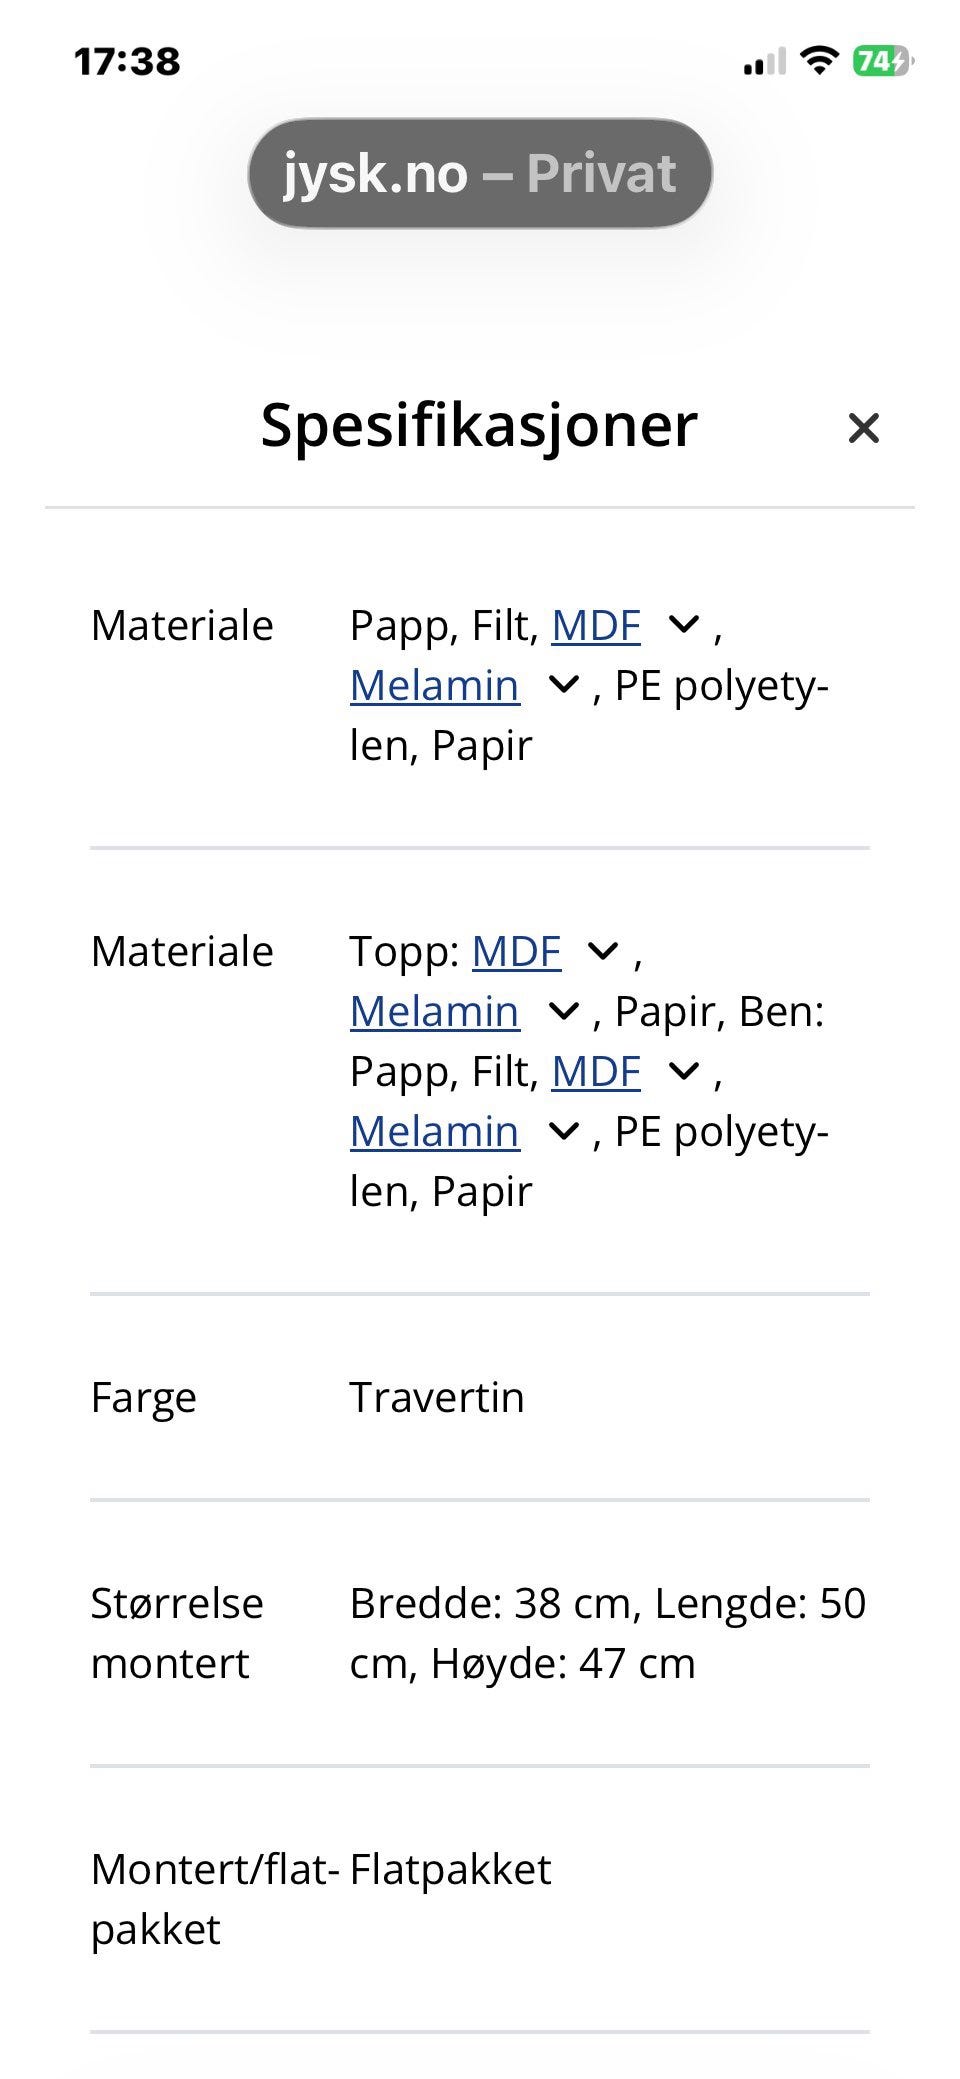Tap the Flatpakket value text
Viewport: 960px width, 2079px height.
coord(450,1870)
